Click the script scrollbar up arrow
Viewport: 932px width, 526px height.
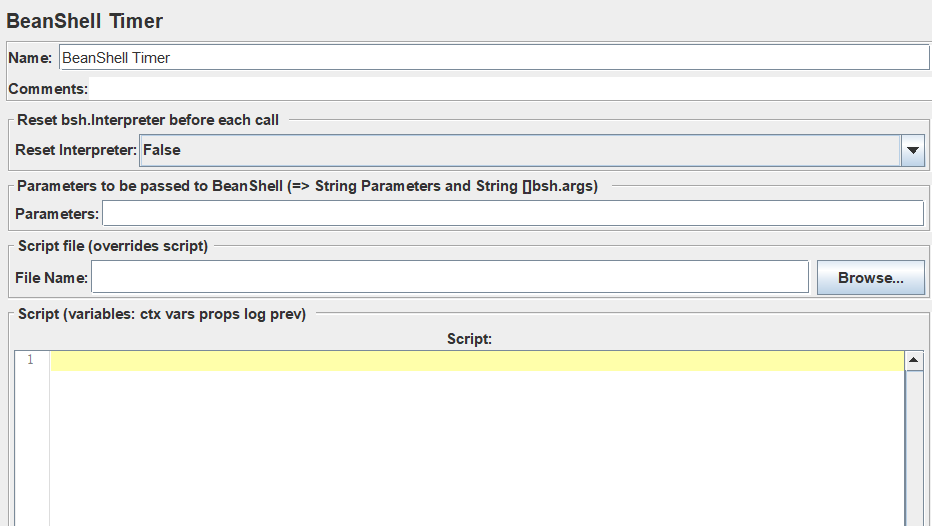[x=914, y=360]
